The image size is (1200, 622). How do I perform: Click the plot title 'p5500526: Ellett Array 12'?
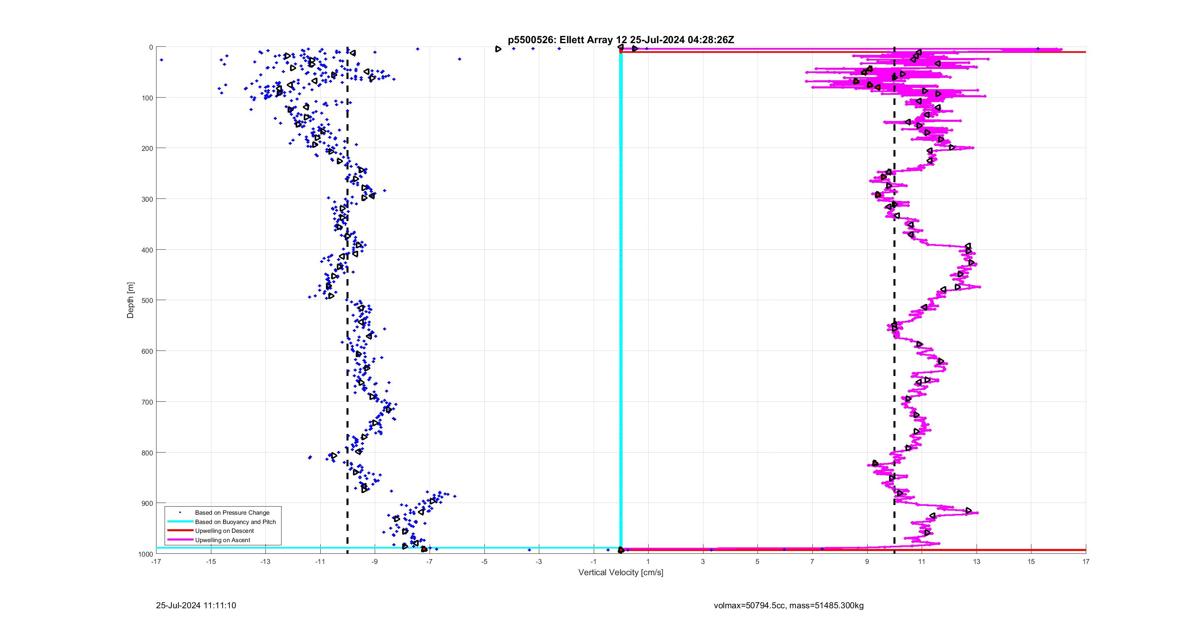point(569,39)
